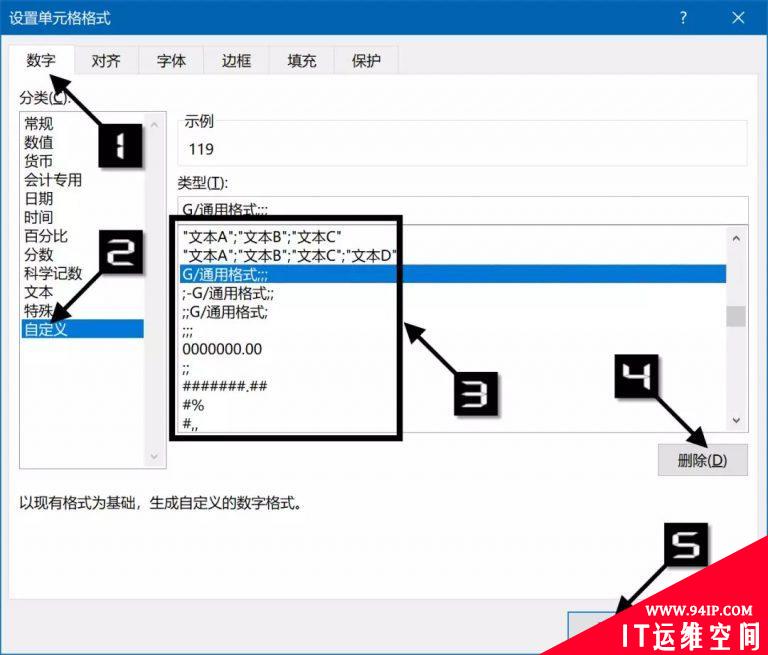Go to the 填充 tab
This screenshot has width=768, height=655.
[301, 61]
